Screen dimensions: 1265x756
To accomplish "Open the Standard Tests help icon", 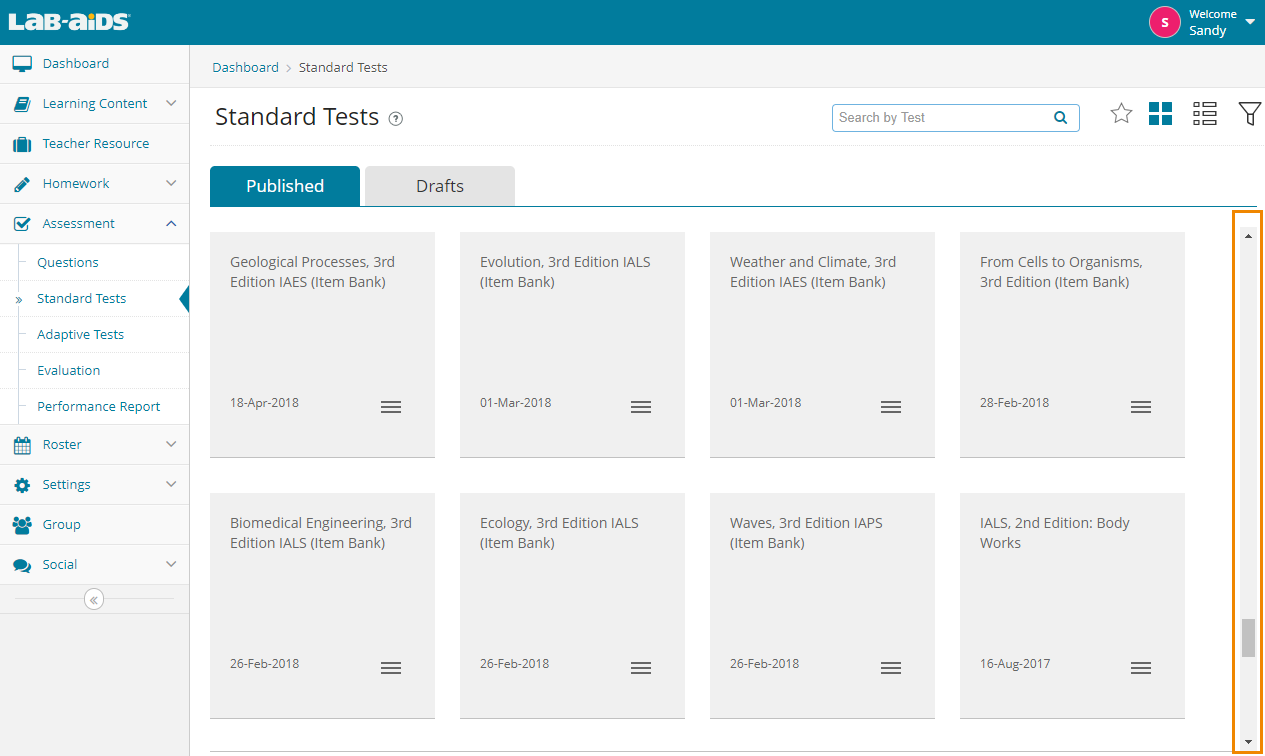I will (x=396, y=119).
